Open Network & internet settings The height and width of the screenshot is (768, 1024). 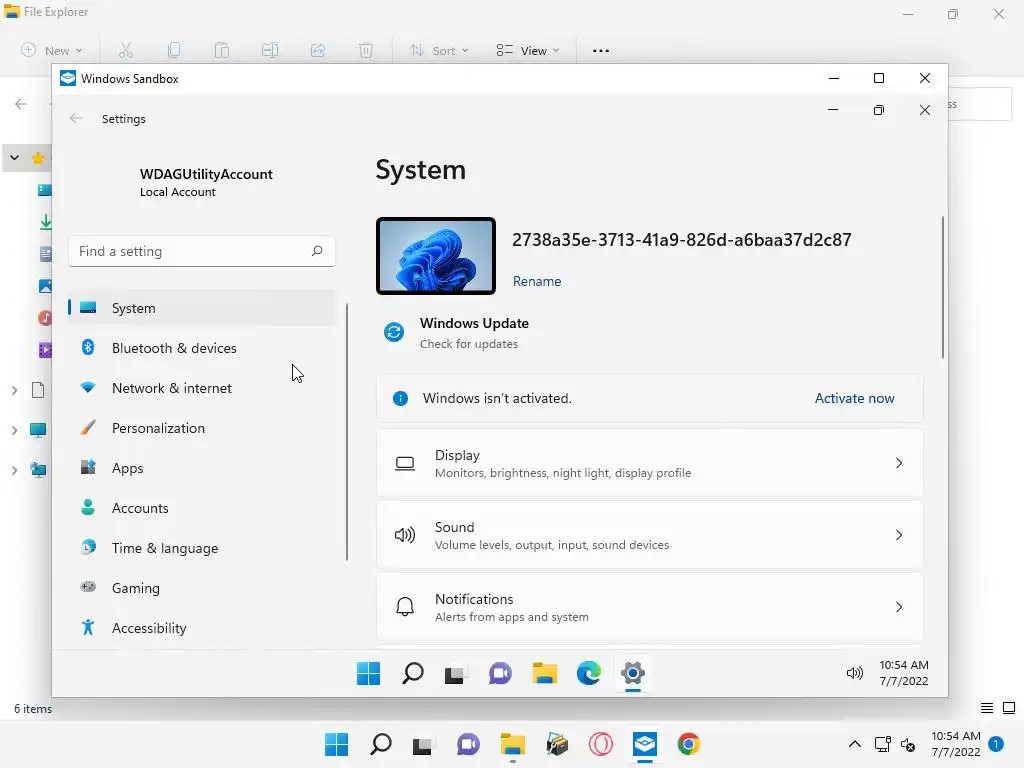(202, 388)
